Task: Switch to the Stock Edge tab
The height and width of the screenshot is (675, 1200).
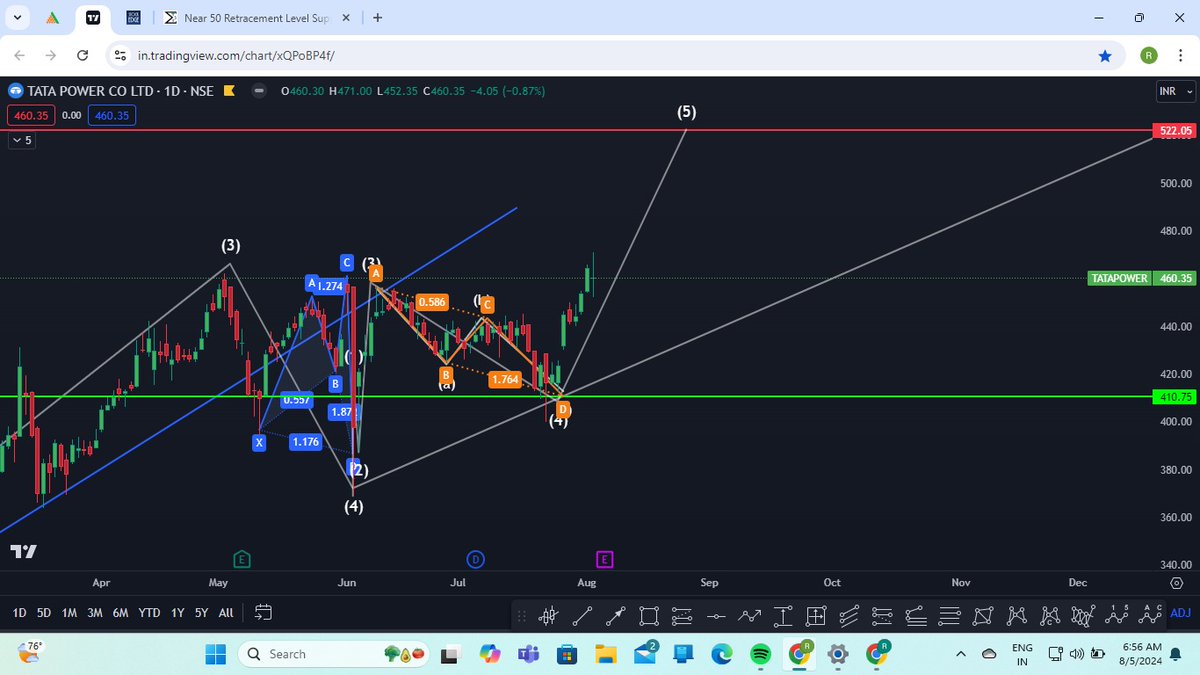Action: tap(132, 18)
